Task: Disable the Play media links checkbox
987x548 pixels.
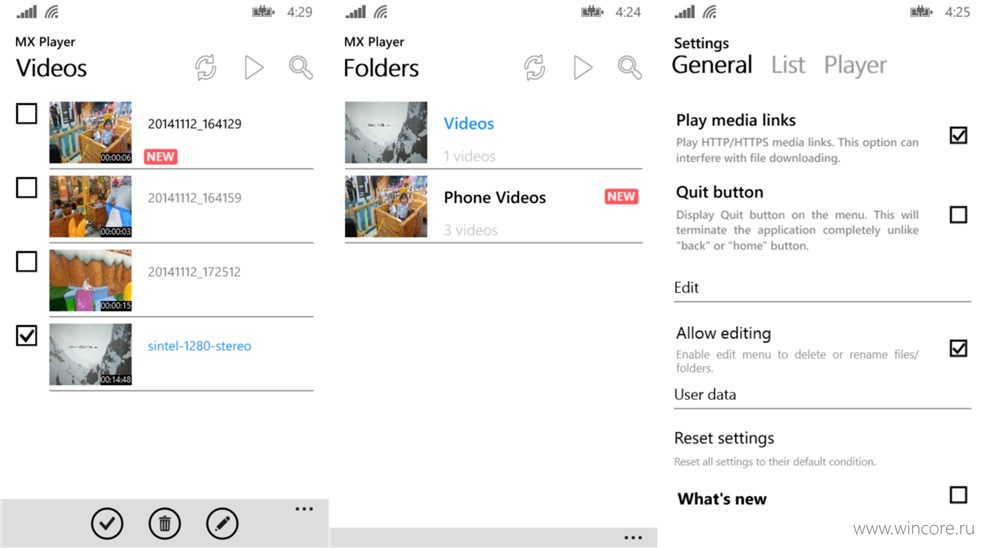Action: coord(958,135)
